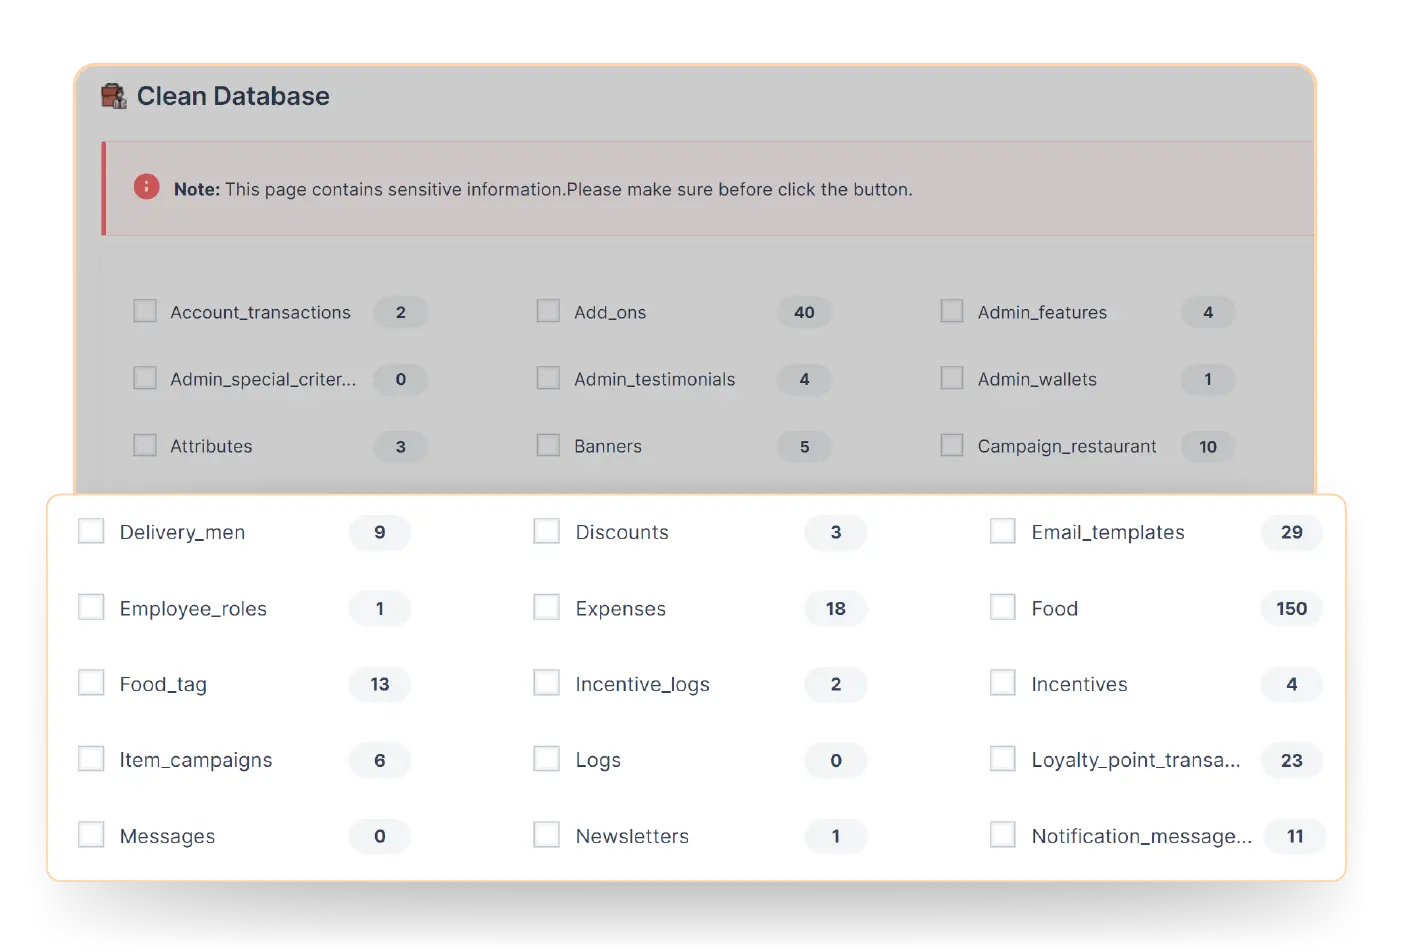Tick the Logs checkbox
Screen dimensions: 1408x952
click(547, 759)
